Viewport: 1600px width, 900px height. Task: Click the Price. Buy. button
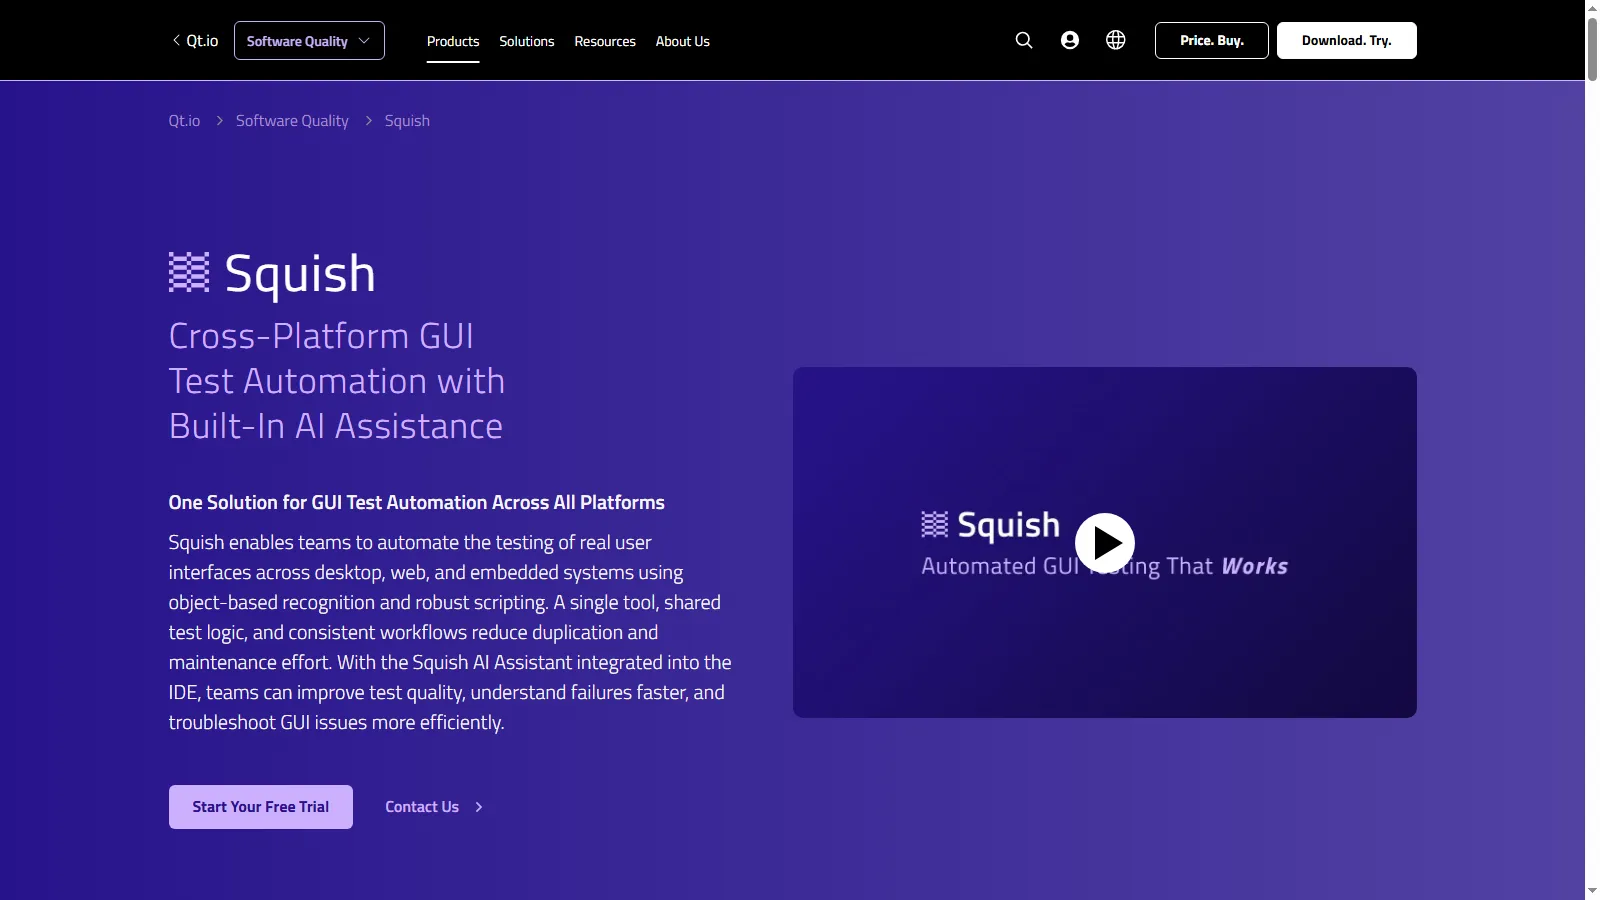[1212, 40]
